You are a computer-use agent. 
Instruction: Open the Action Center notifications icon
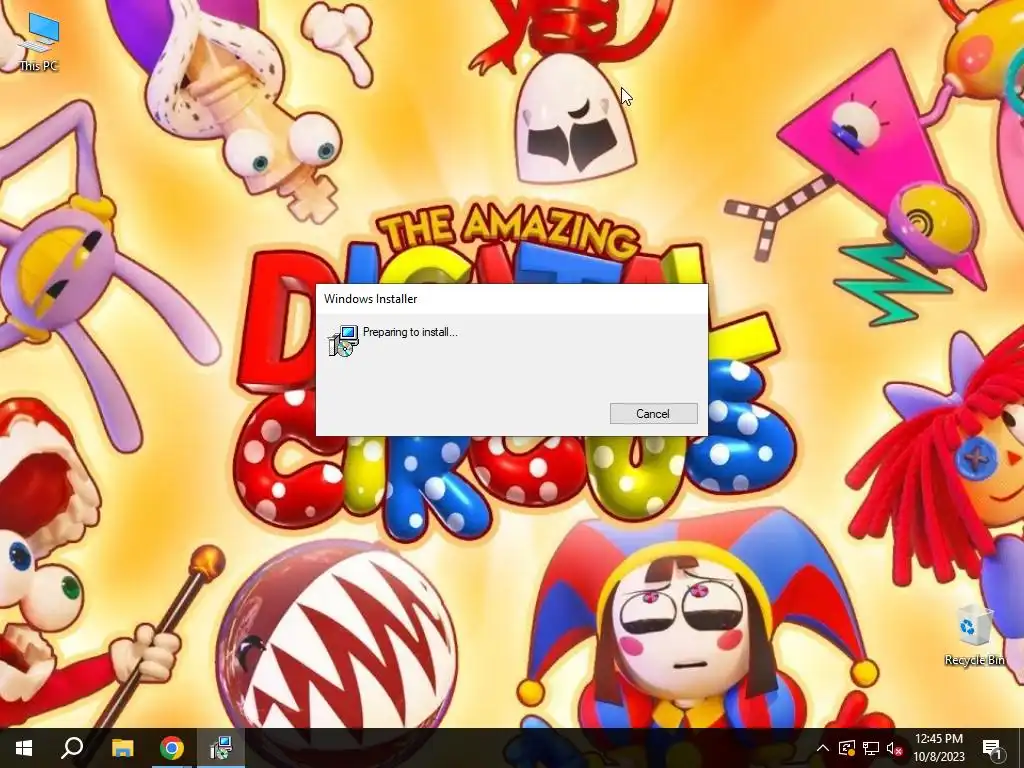pyautogui.click(x=992, y=748)
